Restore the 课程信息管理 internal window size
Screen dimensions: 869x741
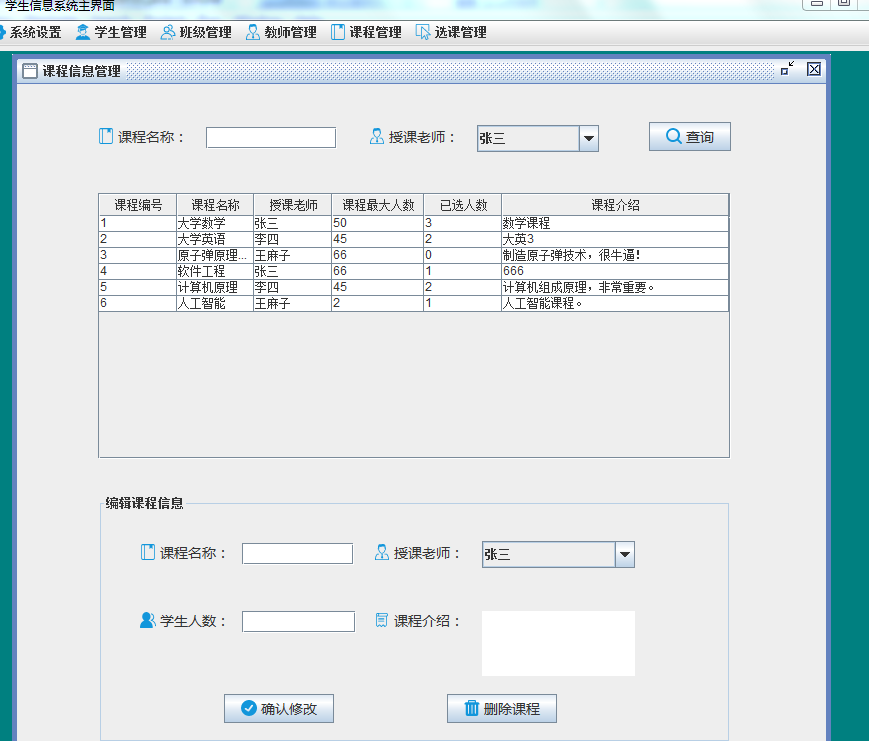(x=788, y=69)
